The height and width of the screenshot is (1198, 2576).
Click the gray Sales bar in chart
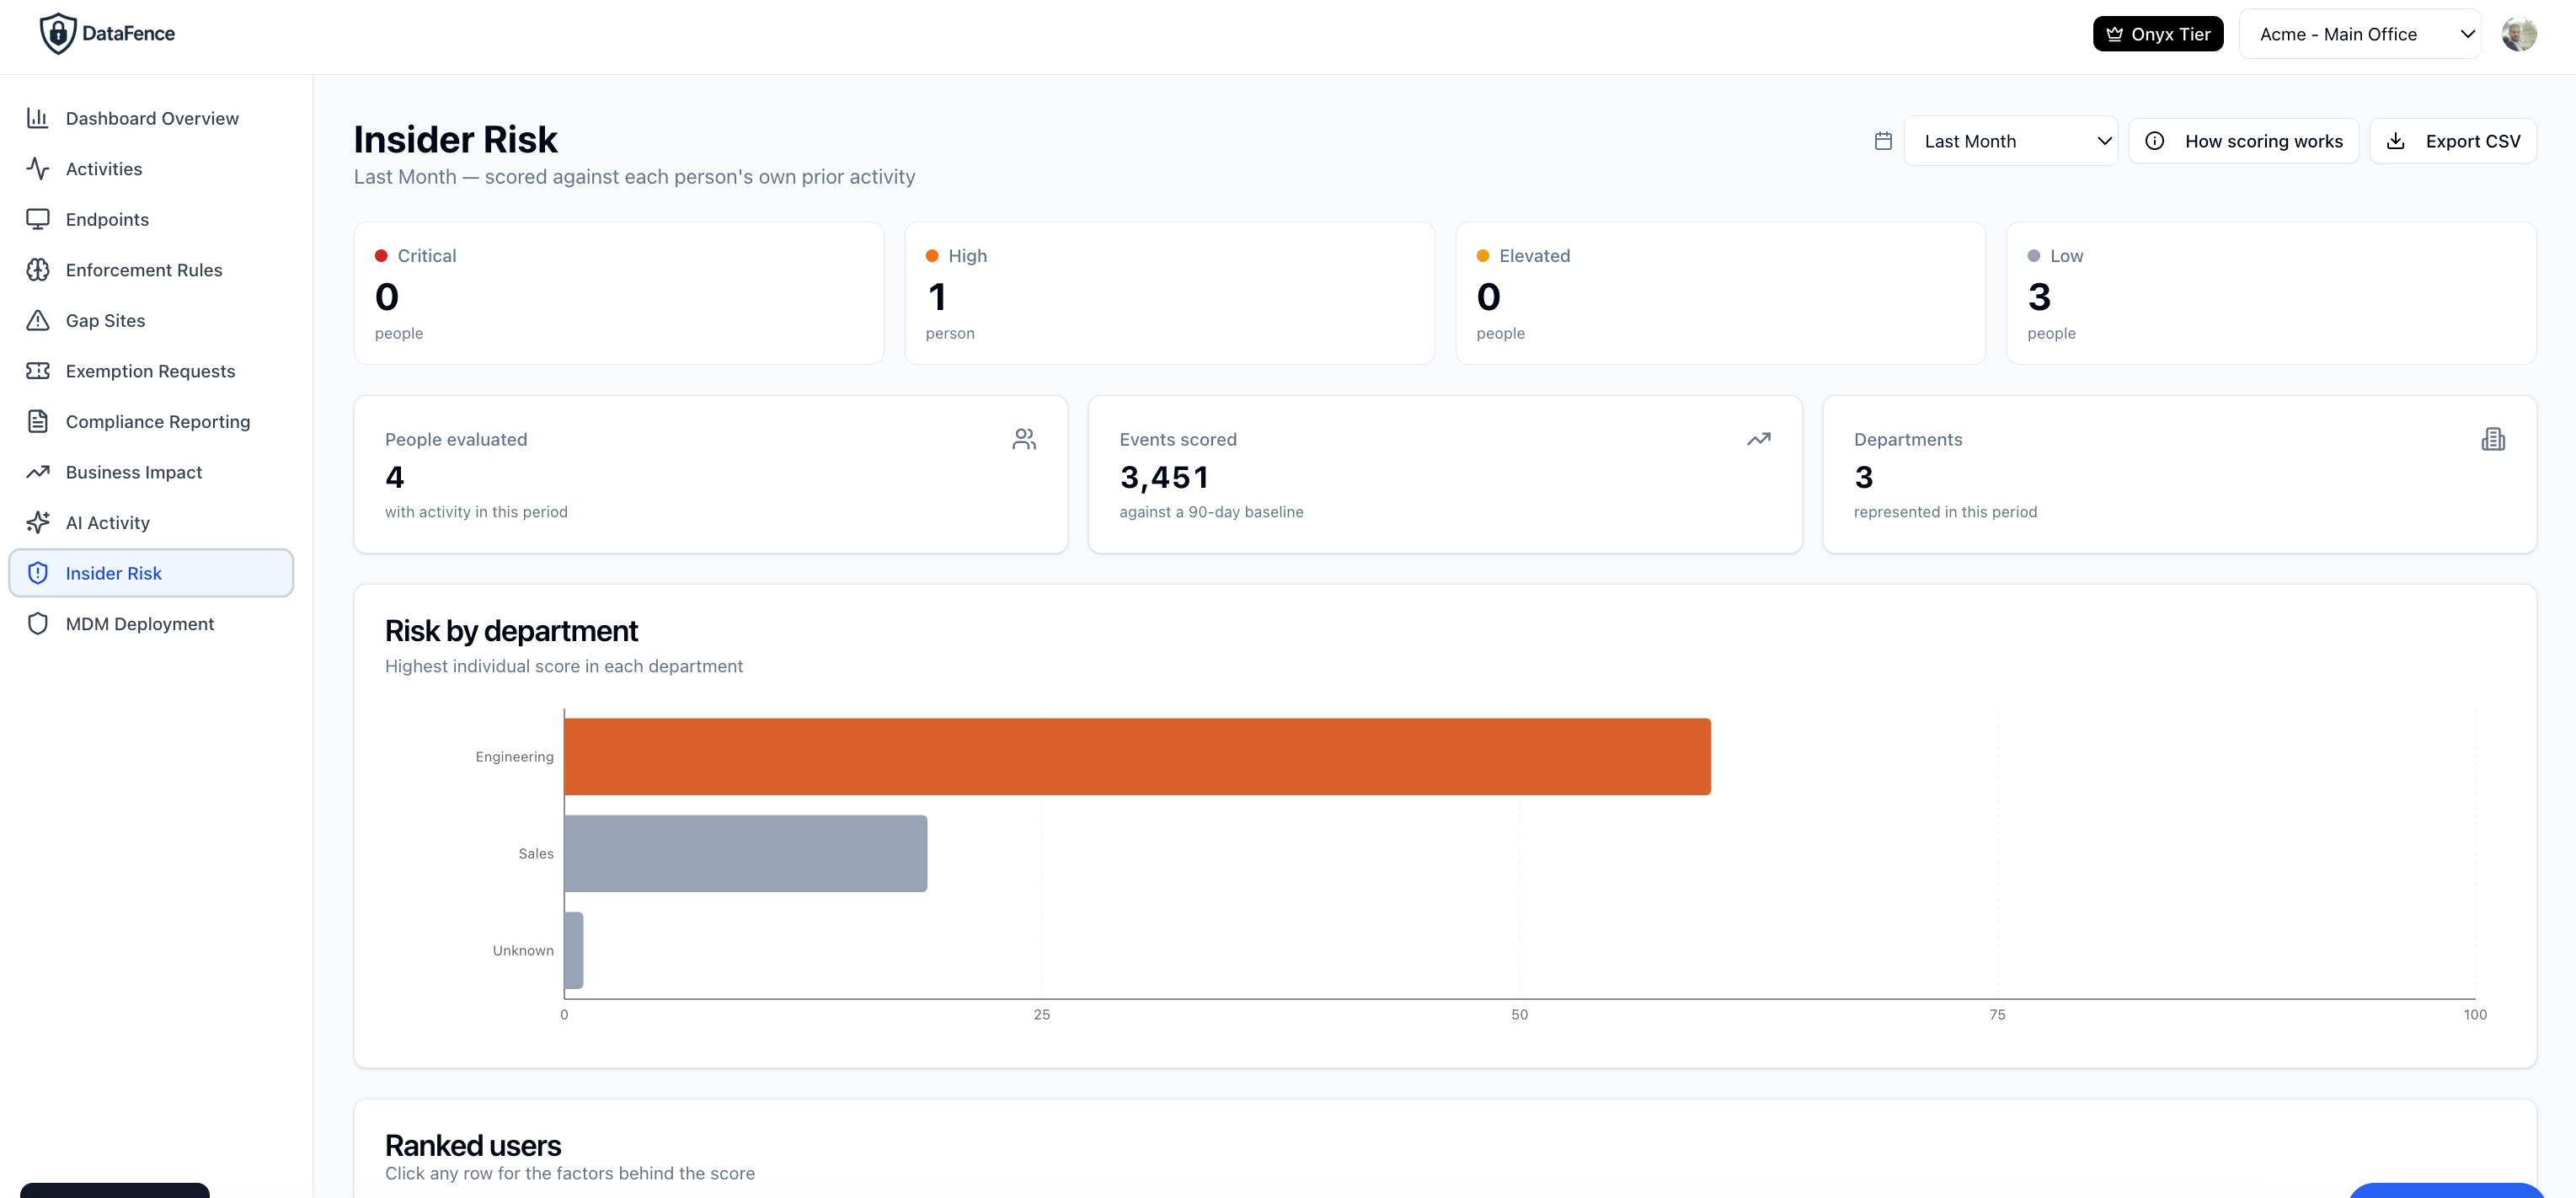[x=746, y=854]
